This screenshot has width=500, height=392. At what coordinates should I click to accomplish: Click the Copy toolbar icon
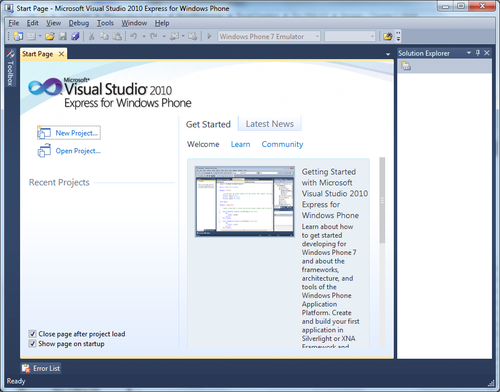pos(104,36)
